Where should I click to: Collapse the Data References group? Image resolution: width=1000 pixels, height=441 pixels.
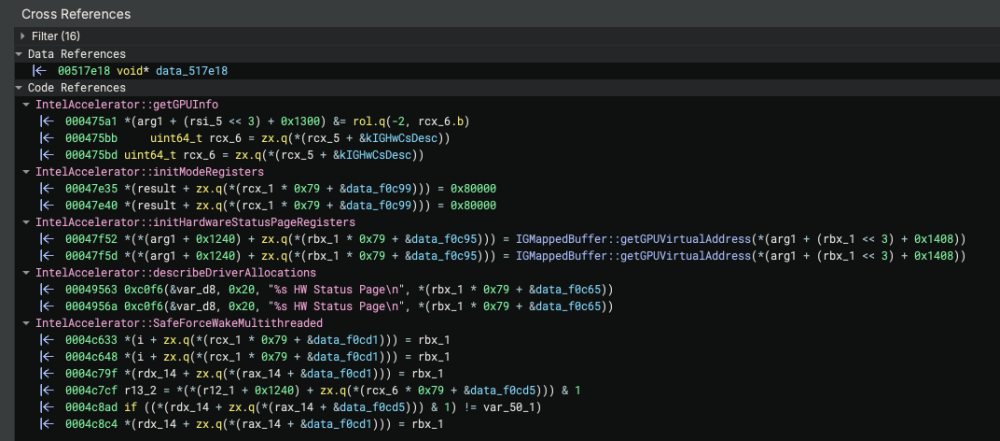coord(19,54)
